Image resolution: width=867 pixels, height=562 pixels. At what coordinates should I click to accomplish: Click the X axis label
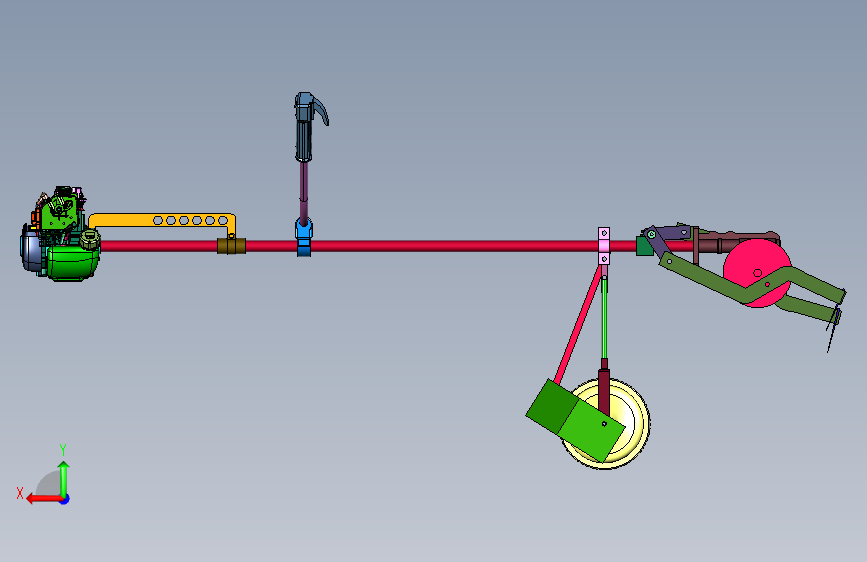tap(20, 493)
